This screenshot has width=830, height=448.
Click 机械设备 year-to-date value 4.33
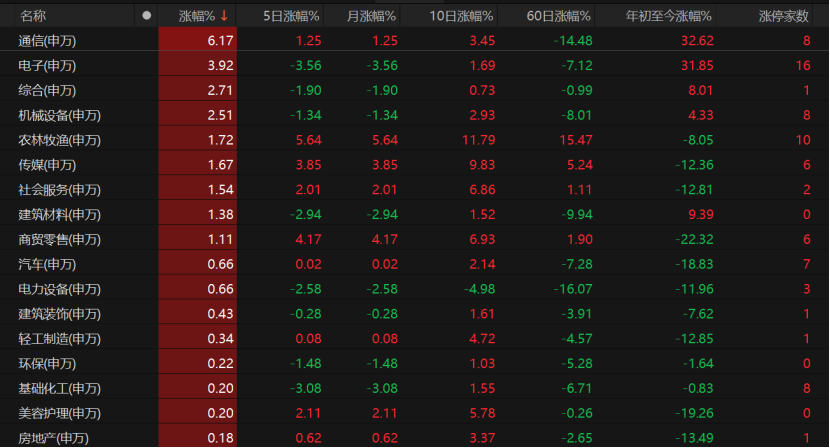pyautogui.click(x=701, y=115)
